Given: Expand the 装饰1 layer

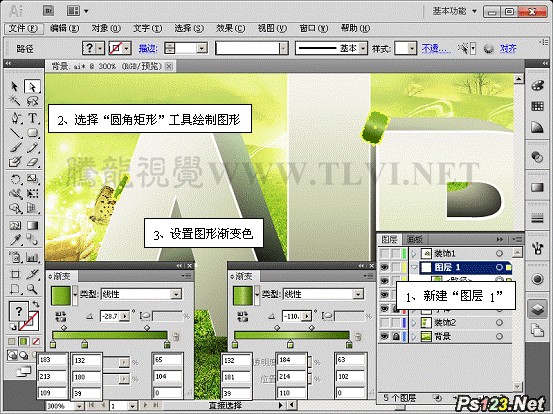Looking at the screenshot, I should pos(414,254).
